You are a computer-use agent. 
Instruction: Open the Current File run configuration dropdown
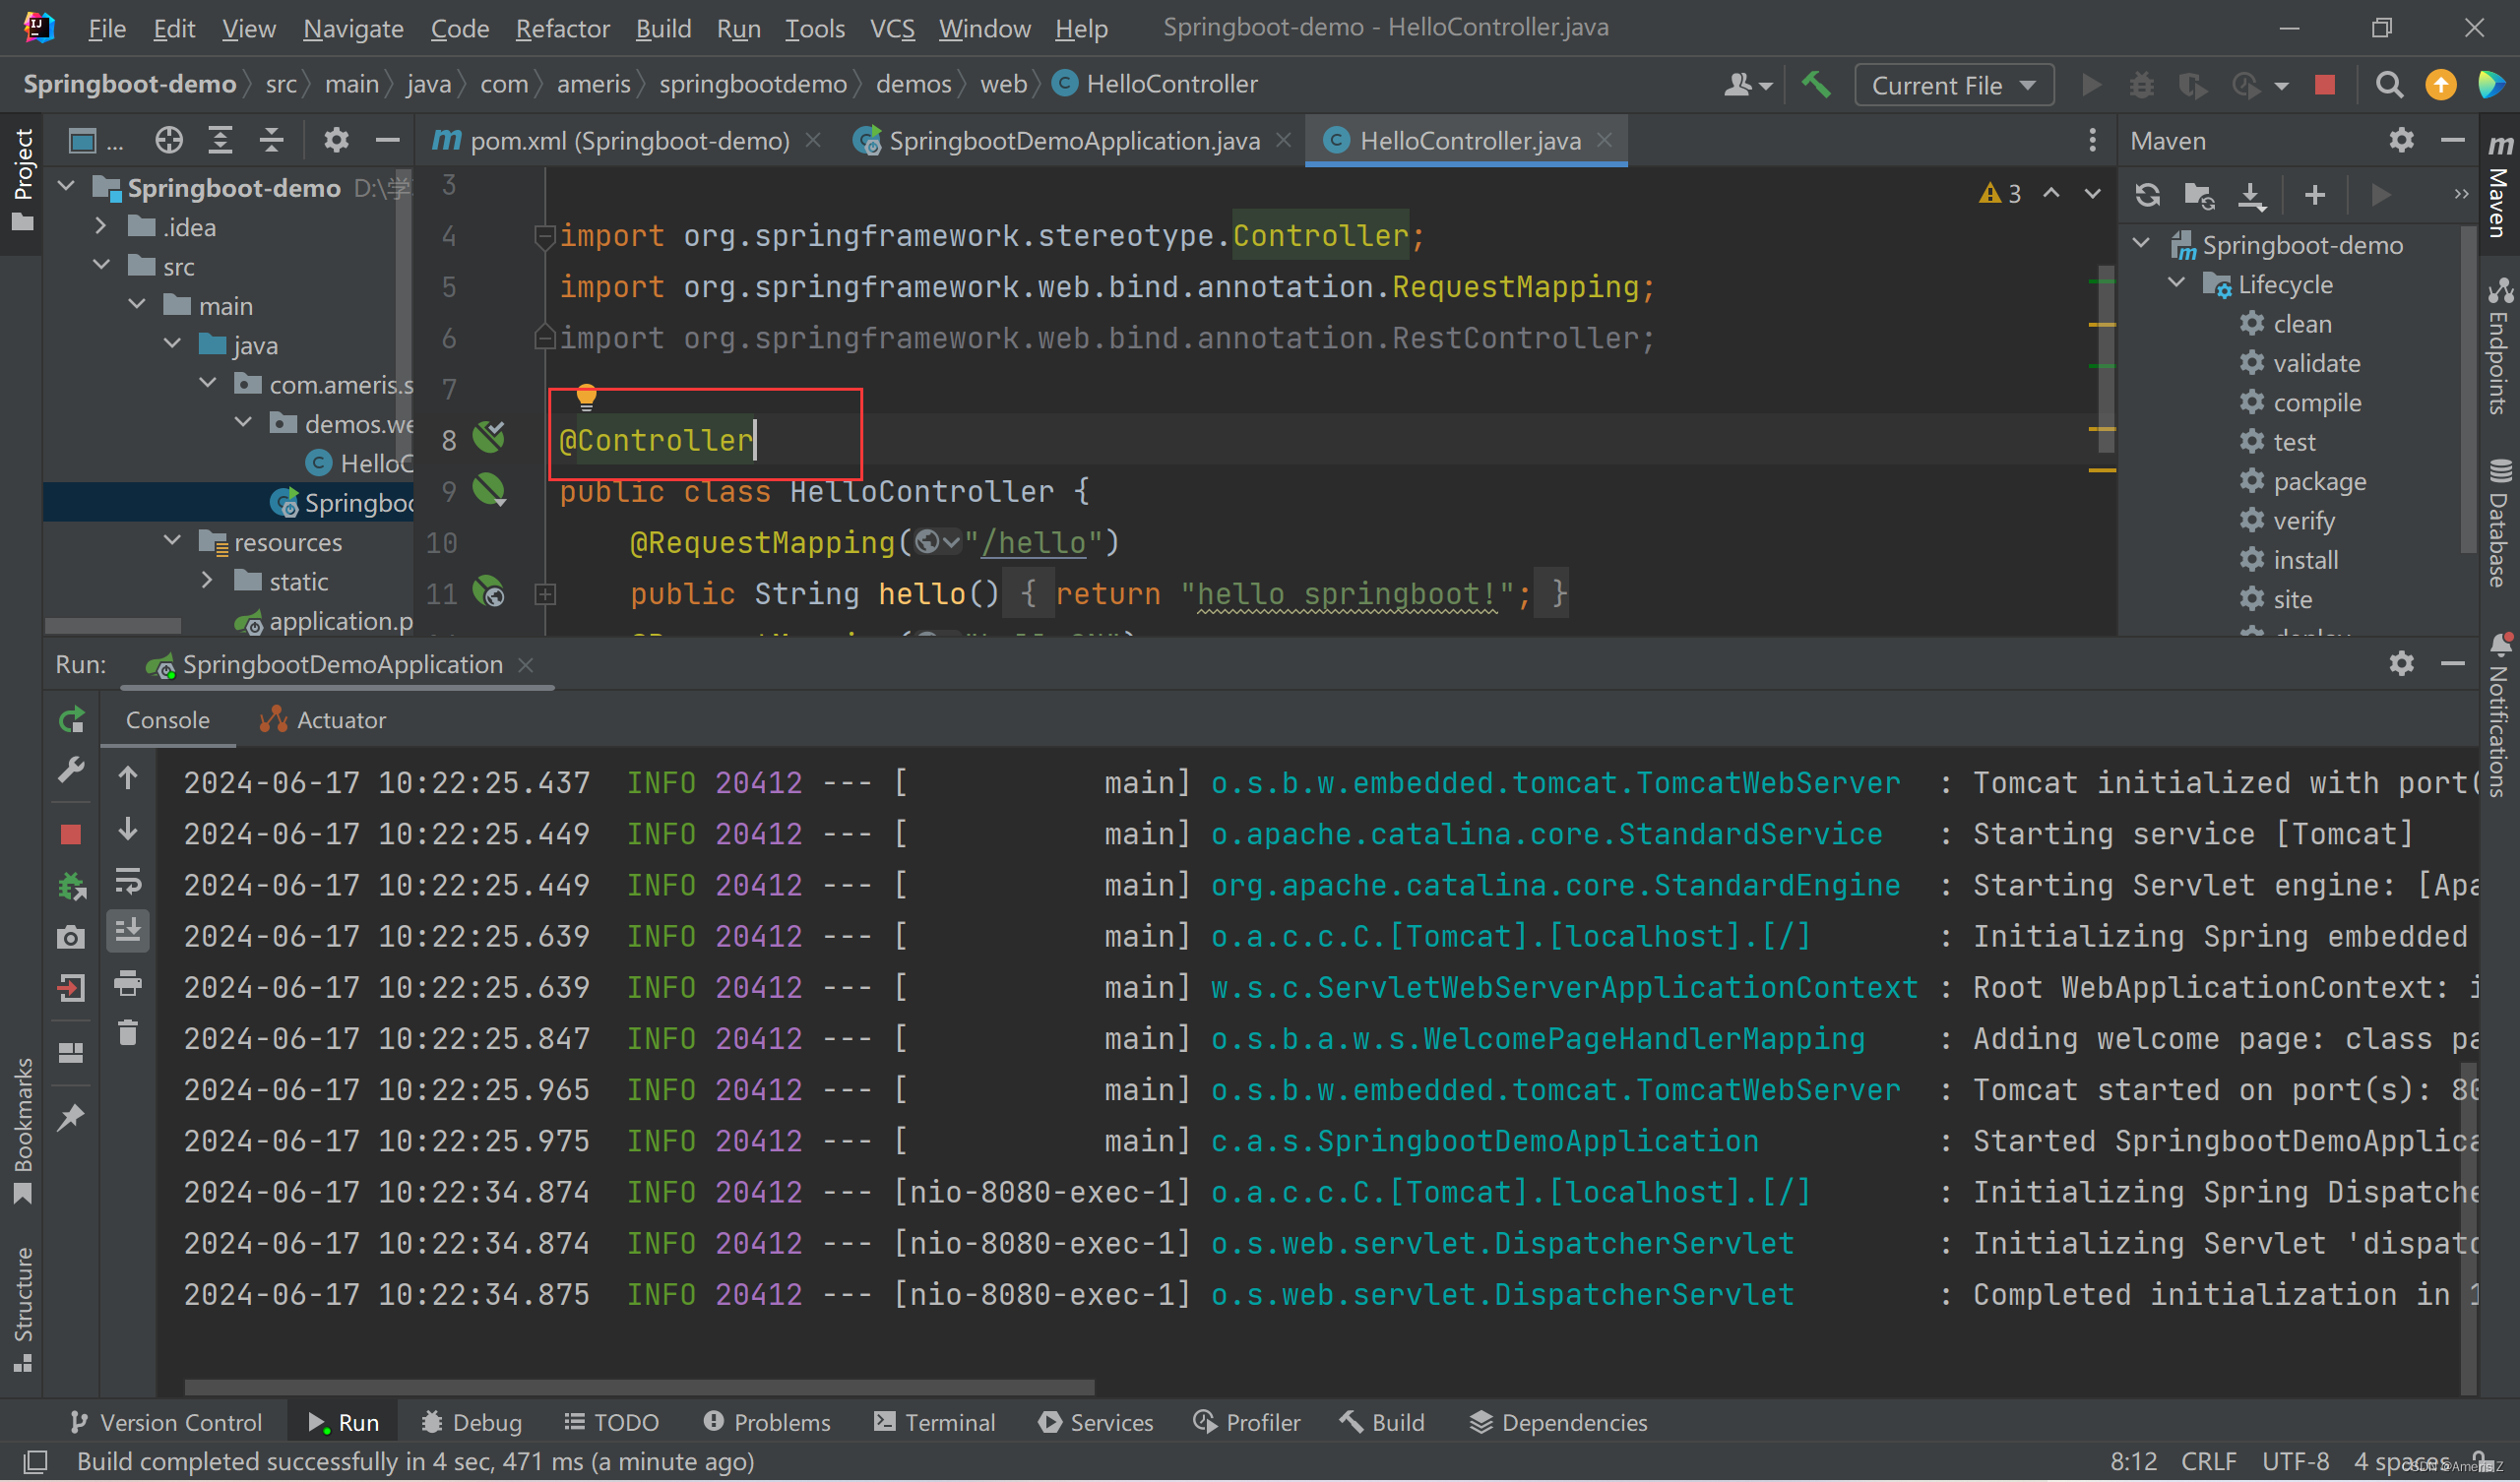(x=1953, y=85)
